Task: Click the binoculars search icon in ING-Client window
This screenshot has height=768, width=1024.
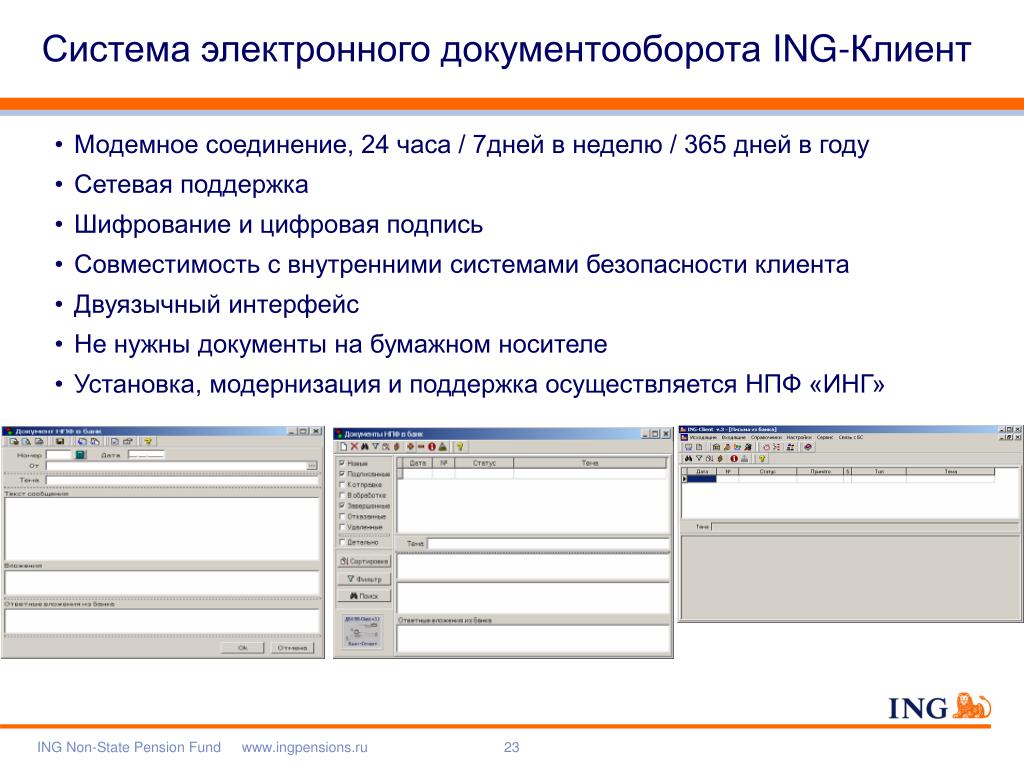Action: 688,458
